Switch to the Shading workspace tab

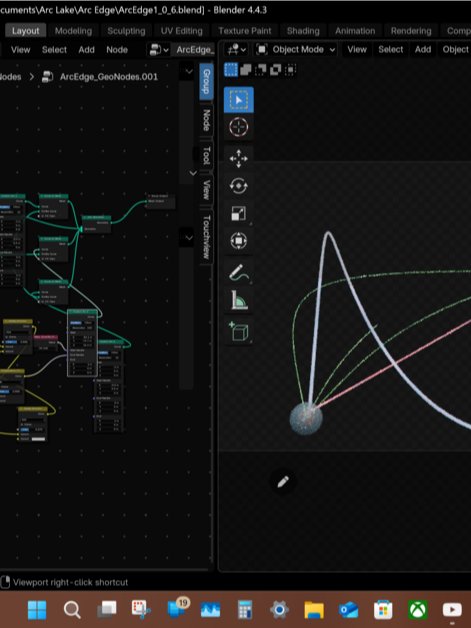pos(303,30)
